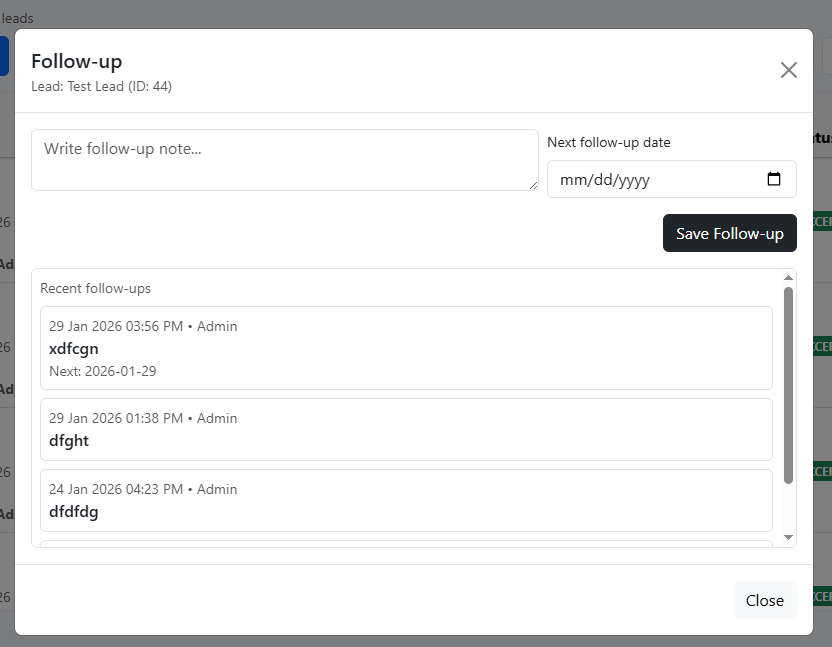The height and width of the screenshot is (647, 832).
Task: Click the 29 Jan 2026 03:56 PM timestamp
Action: pos(116,326)
